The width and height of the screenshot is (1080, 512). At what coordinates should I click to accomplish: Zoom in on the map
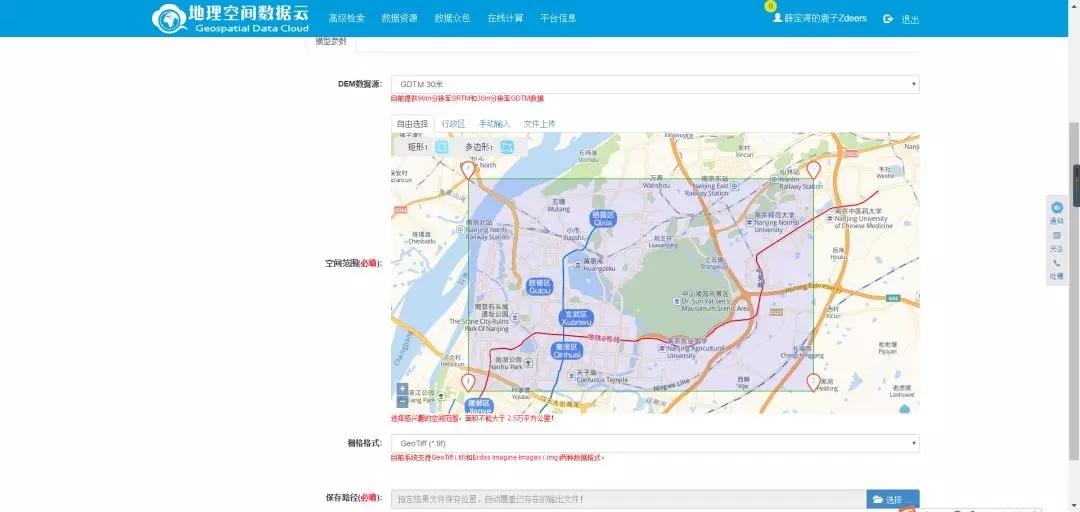coord(402,389)
